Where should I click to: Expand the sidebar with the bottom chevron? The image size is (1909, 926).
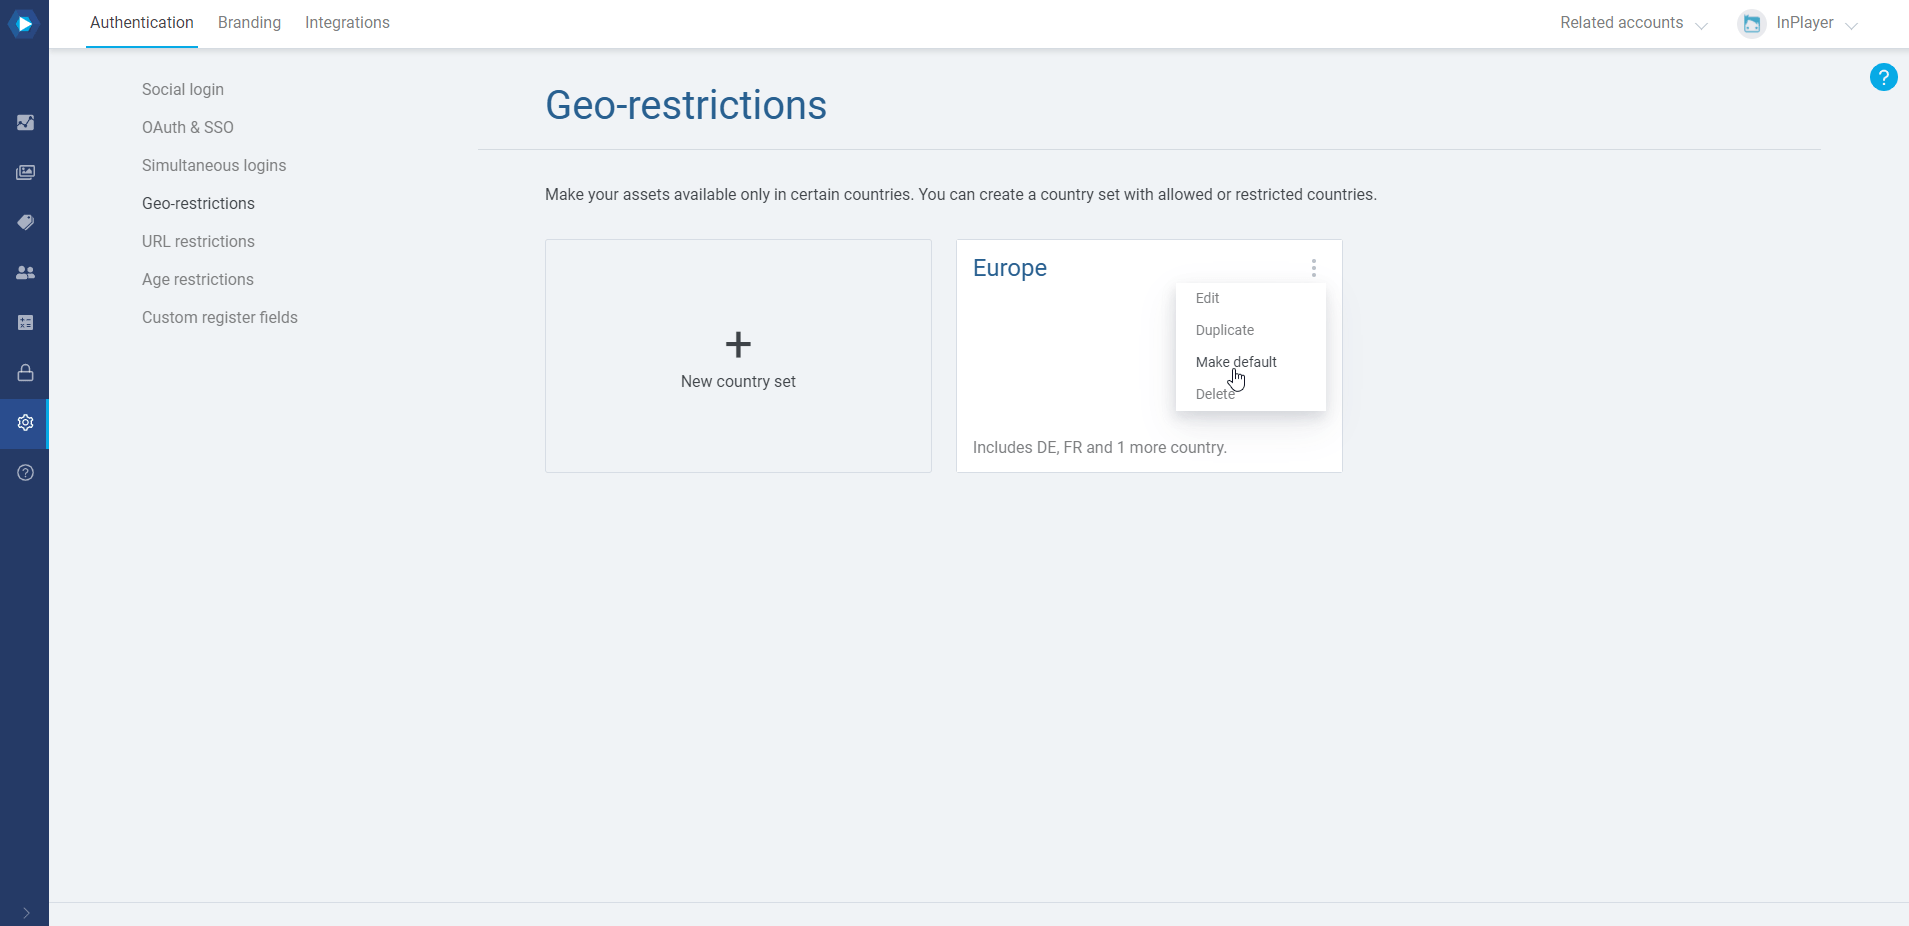(25, 913)
